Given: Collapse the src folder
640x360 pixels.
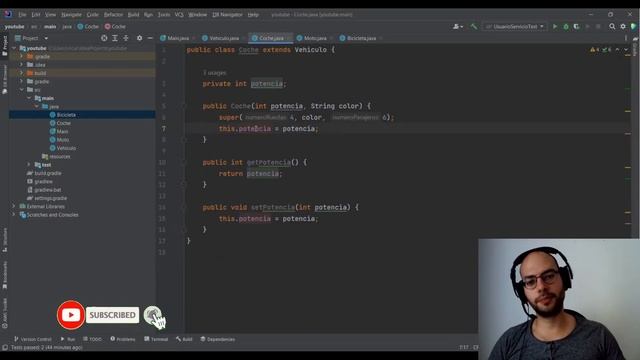Looking at the screenshot, I should [x=21, y=90].
